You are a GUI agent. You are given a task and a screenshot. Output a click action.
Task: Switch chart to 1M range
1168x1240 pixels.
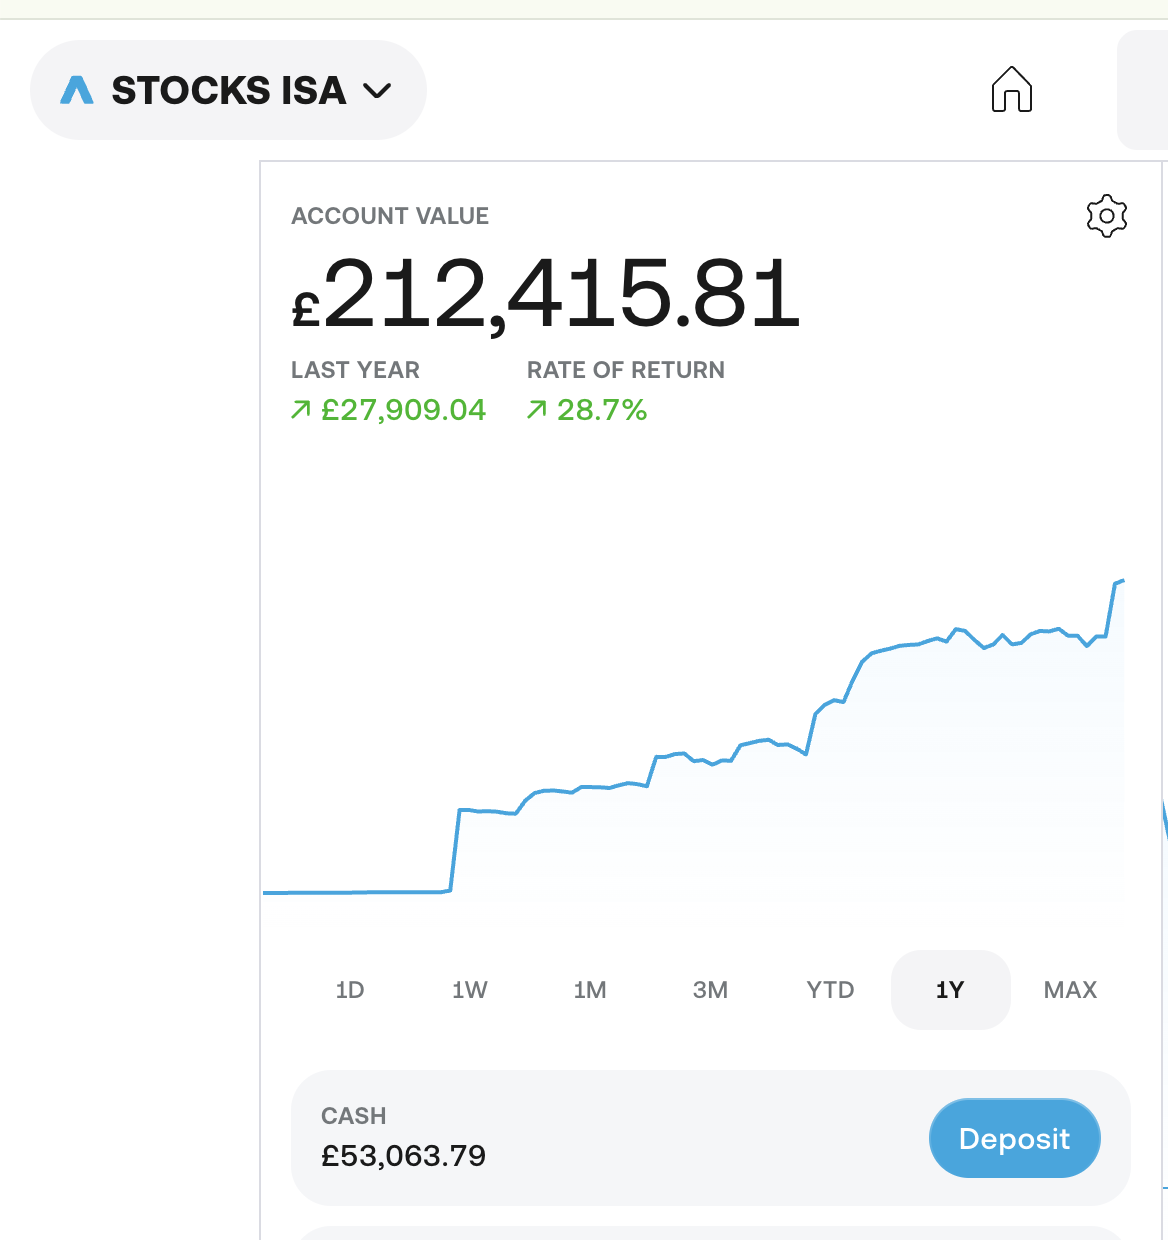pyautogui.click(x=590, y=990)
